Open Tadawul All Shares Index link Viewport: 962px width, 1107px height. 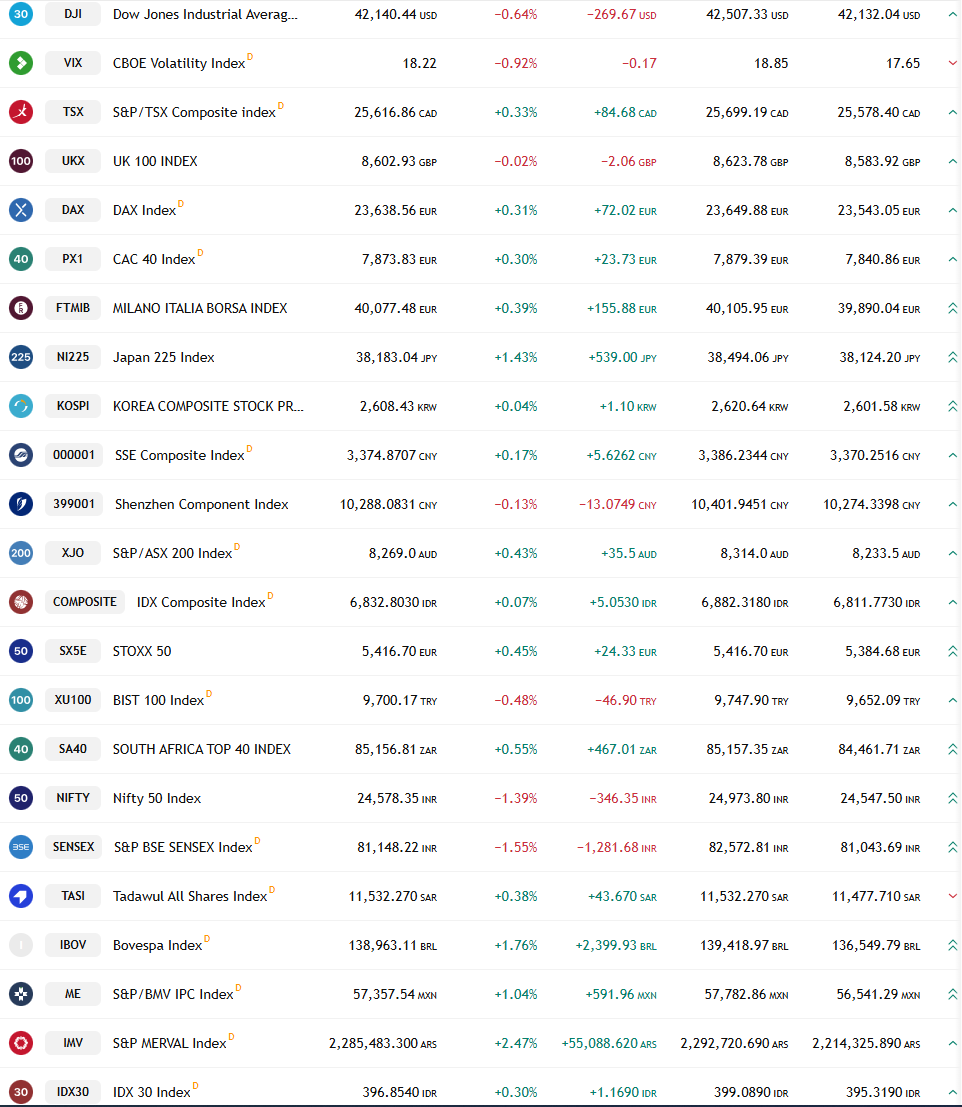coord(191,897)
